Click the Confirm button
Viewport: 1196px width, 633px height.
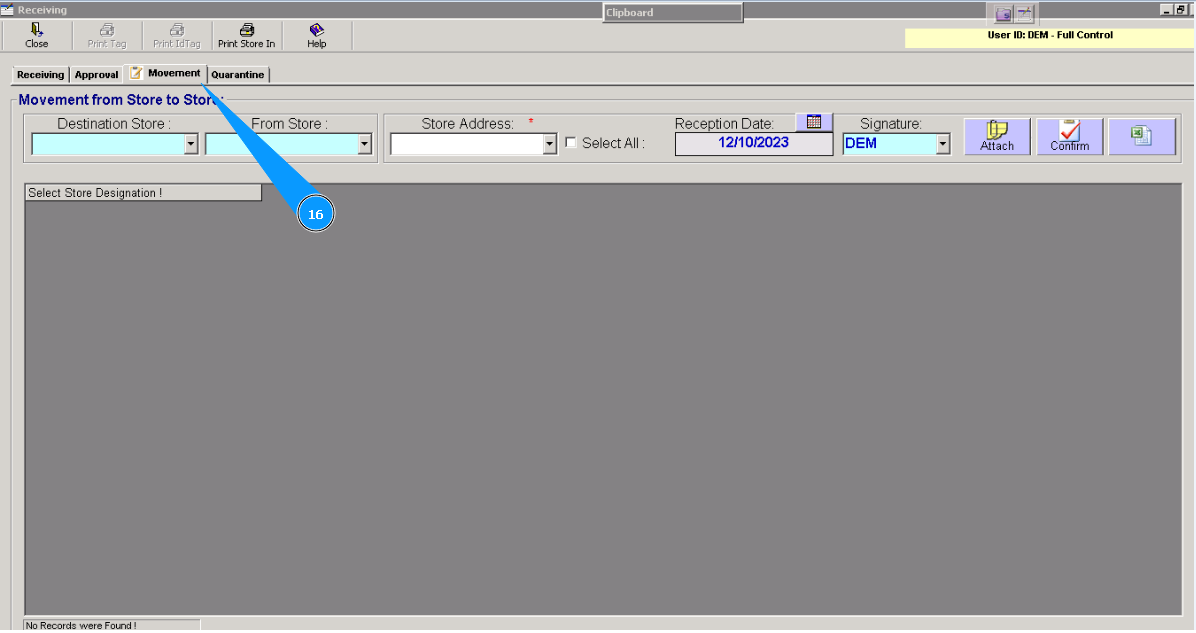point(1069,137)
